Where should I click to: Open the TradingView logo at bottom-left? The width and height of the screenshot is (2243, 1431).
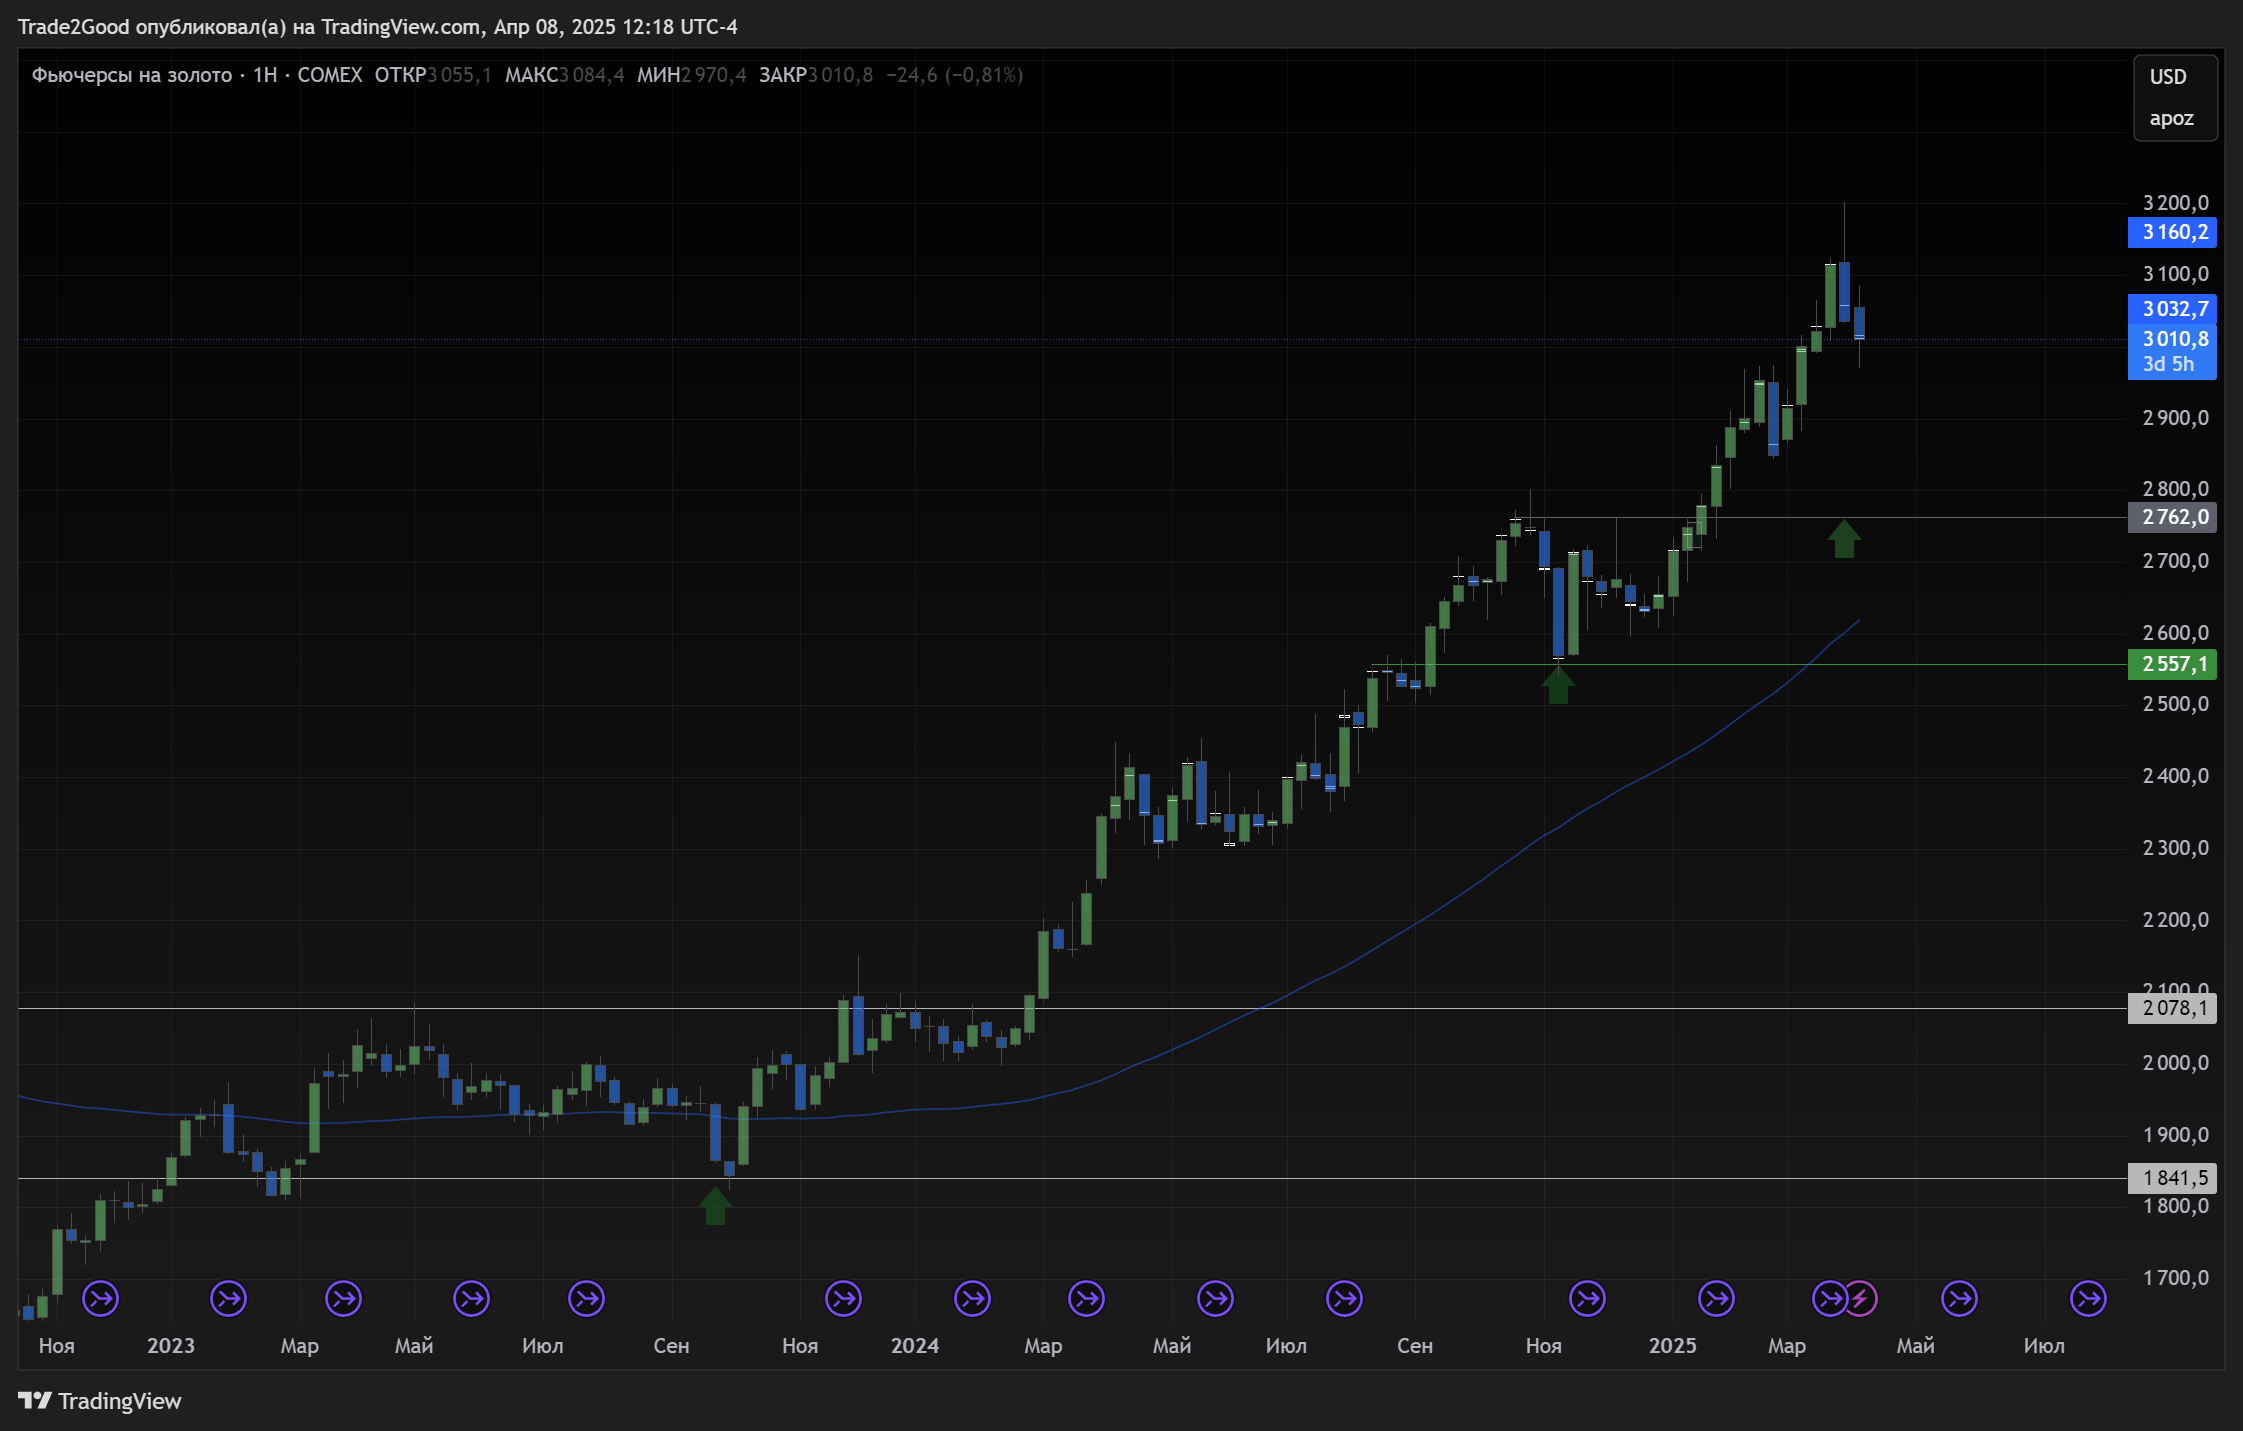pyautogui.click(x=100, y=1401)
